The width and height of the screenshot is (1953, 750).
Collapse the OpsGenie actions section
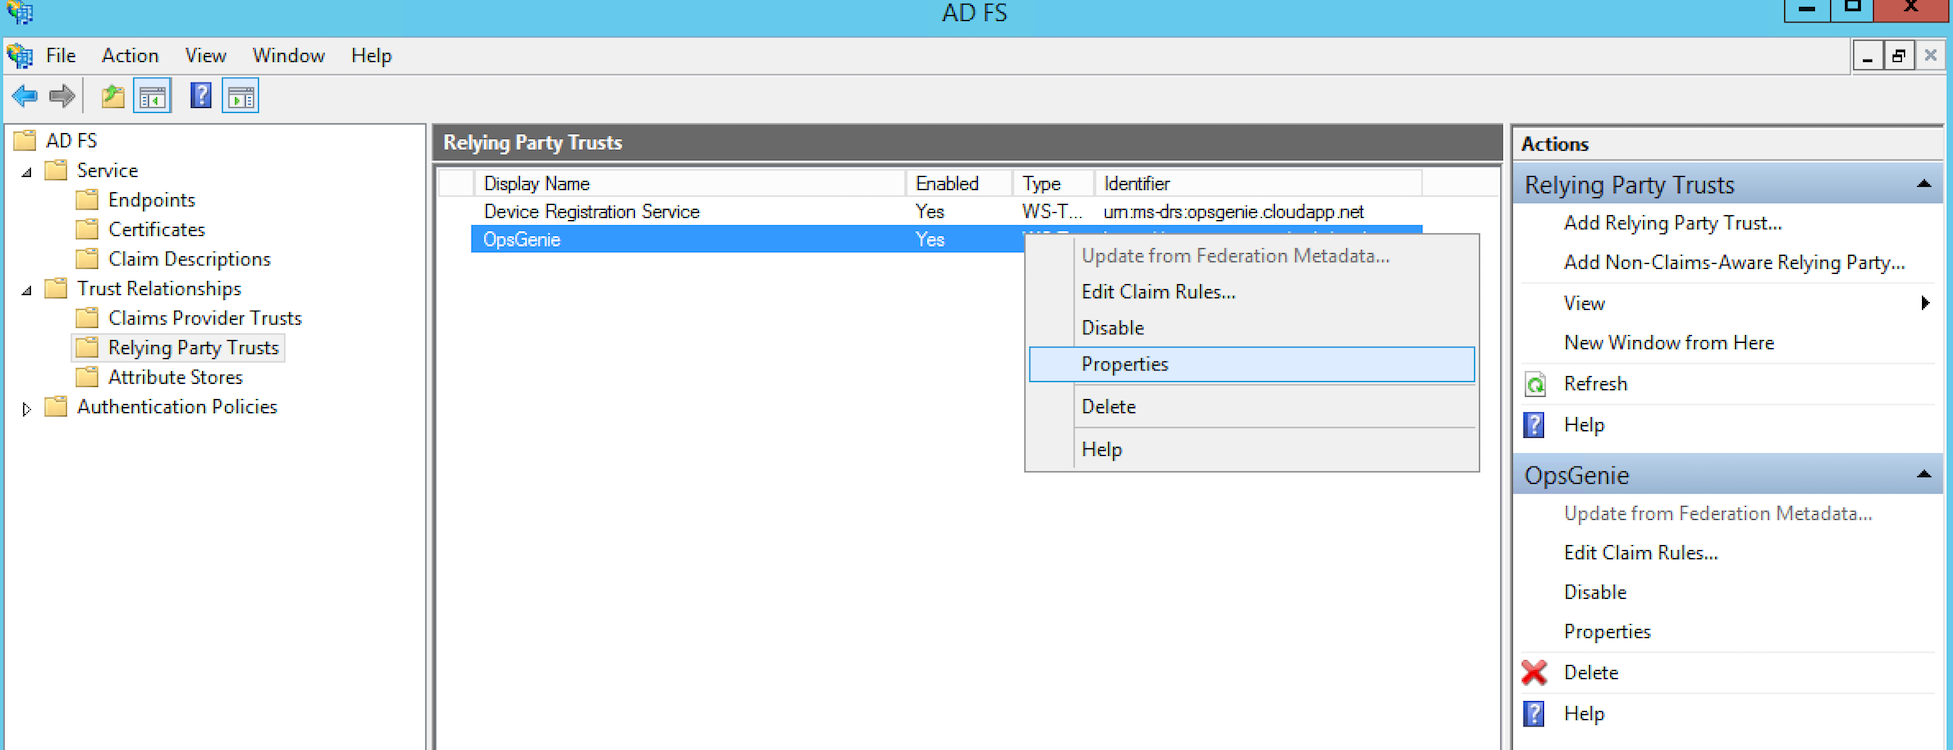1923,475
